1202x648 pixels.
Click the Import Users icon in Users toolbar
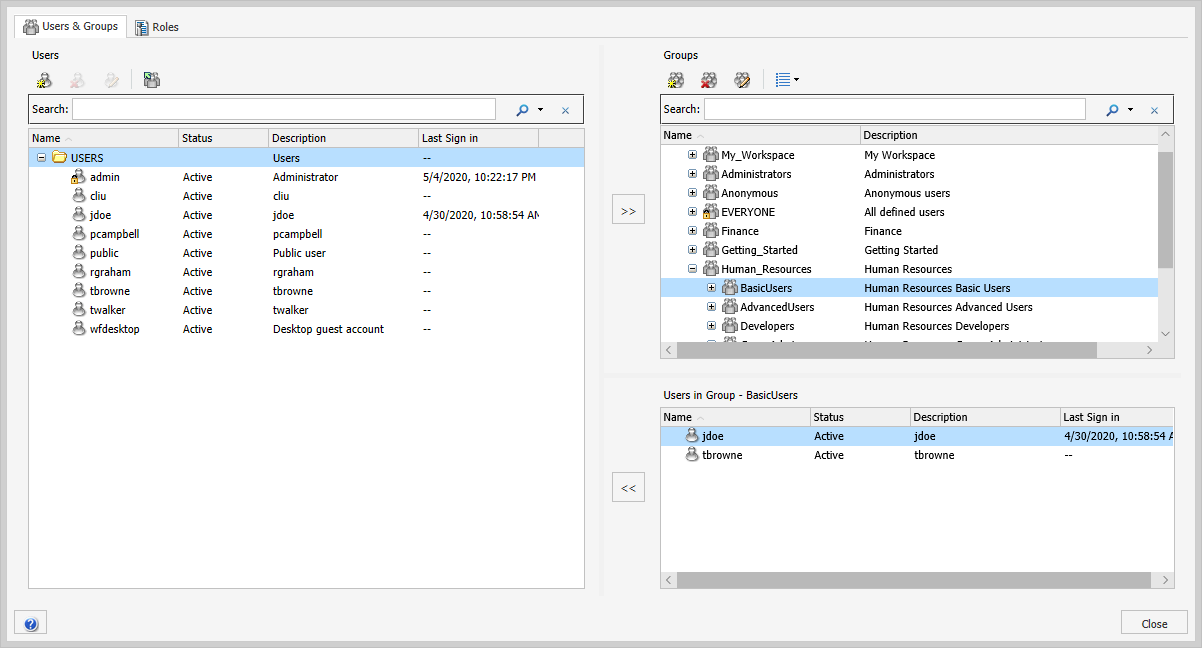[x=151, y=80]
